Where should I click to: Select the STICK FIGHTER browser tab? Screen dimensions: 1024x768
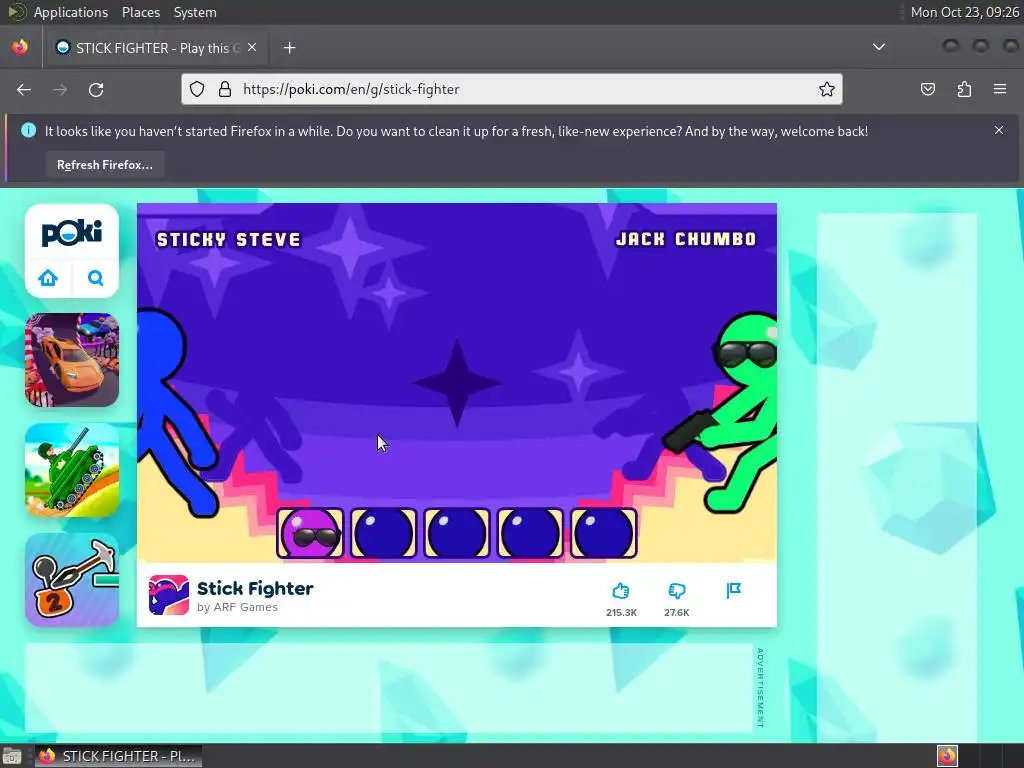(155, 48)
